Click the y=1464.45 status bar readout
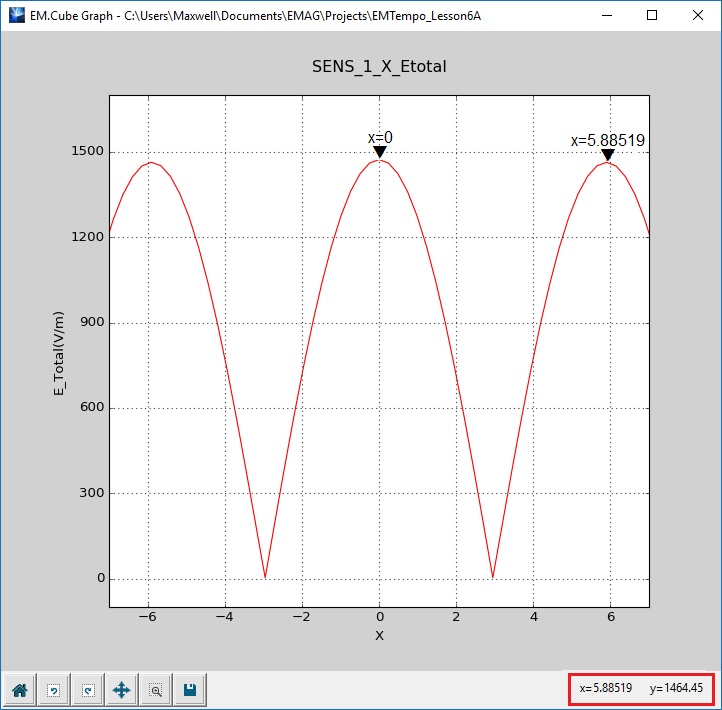The image size is (722, 710). point(678,688)
